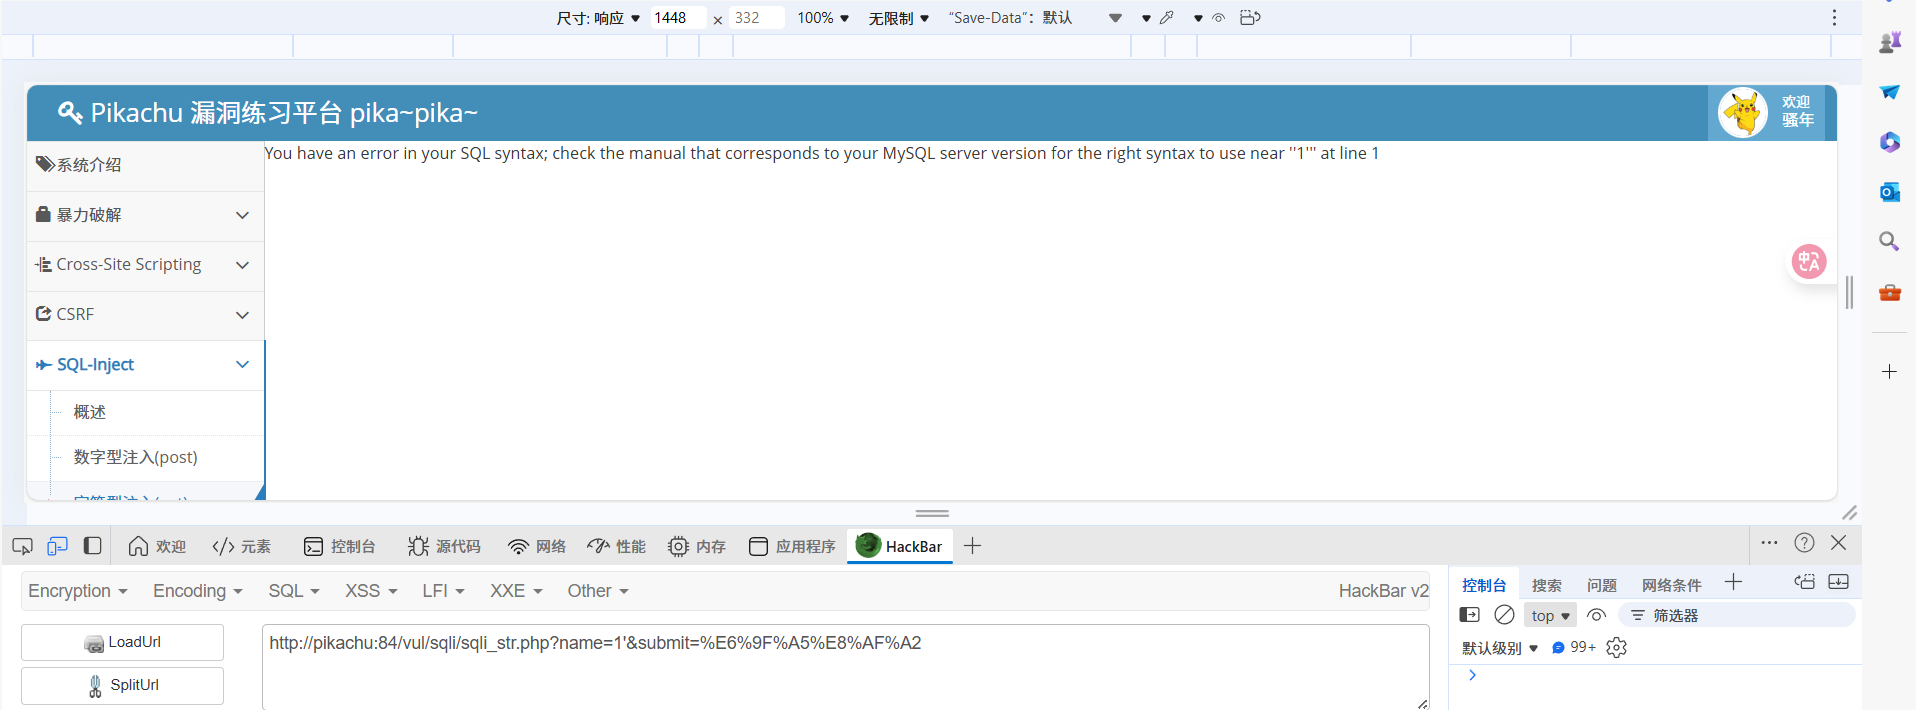The image size is (1916, 710).
Task: Open the 数字型注入(post) link
Action: click(135, 457)
